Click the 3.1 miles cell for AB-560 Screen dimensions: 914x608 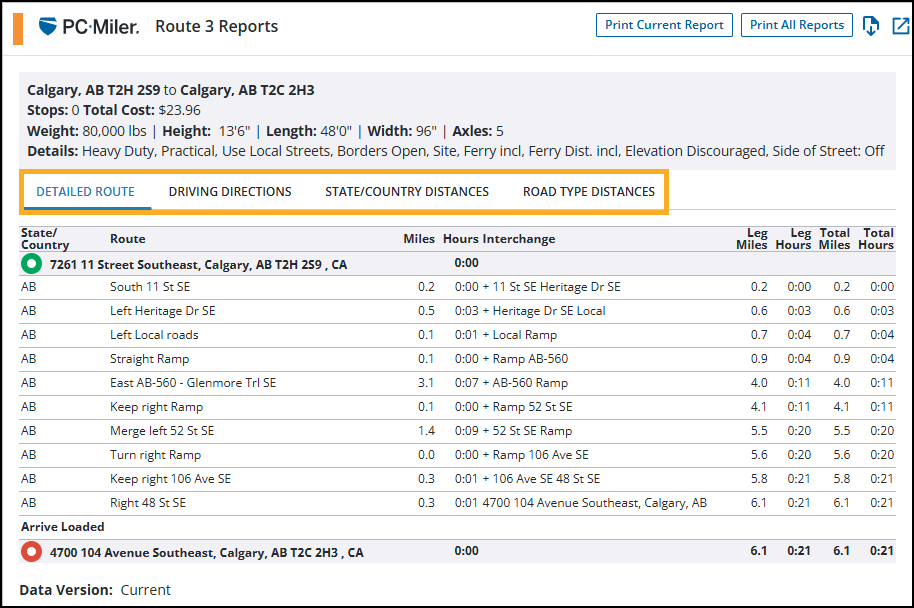[x=426, y=383]
